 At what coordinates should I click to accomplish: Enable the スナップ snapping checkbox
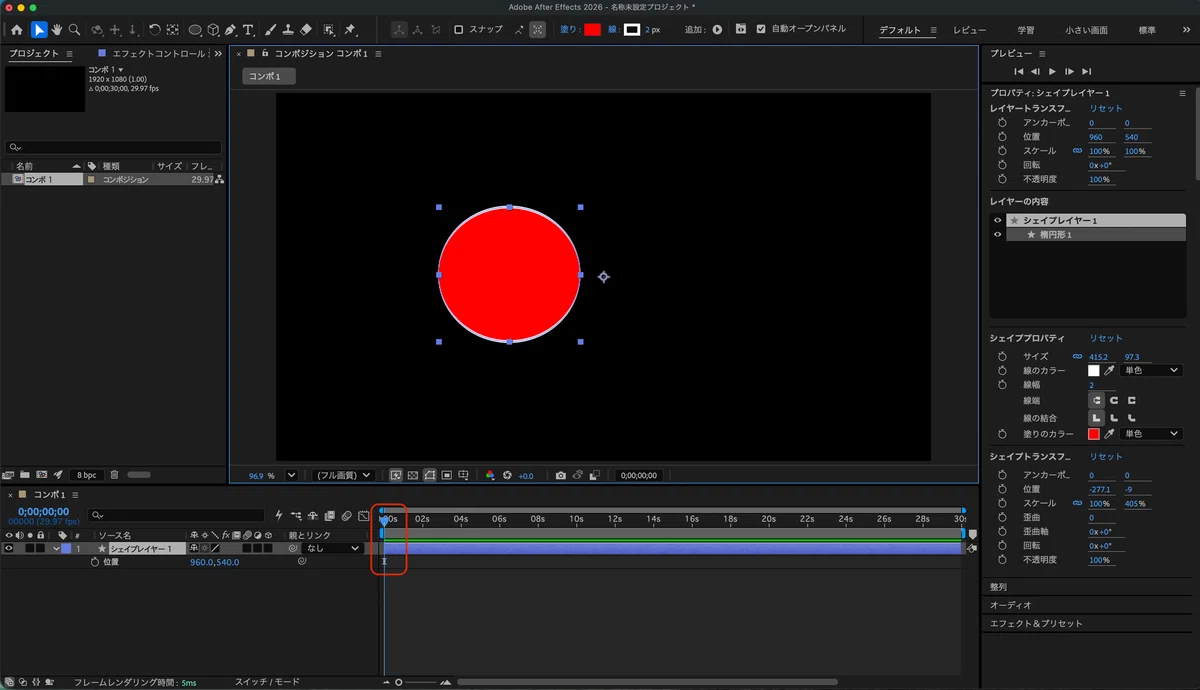[459, 30]
